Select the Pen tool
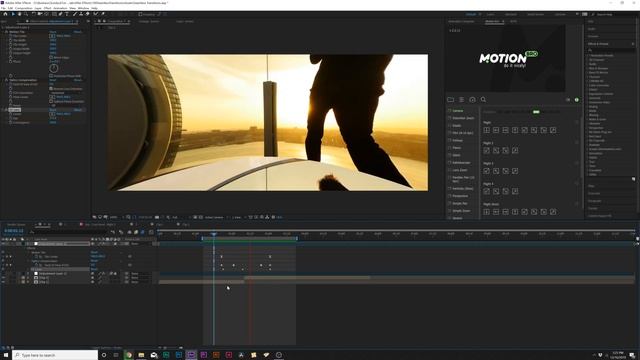640x360 pixels. point(60,14)
